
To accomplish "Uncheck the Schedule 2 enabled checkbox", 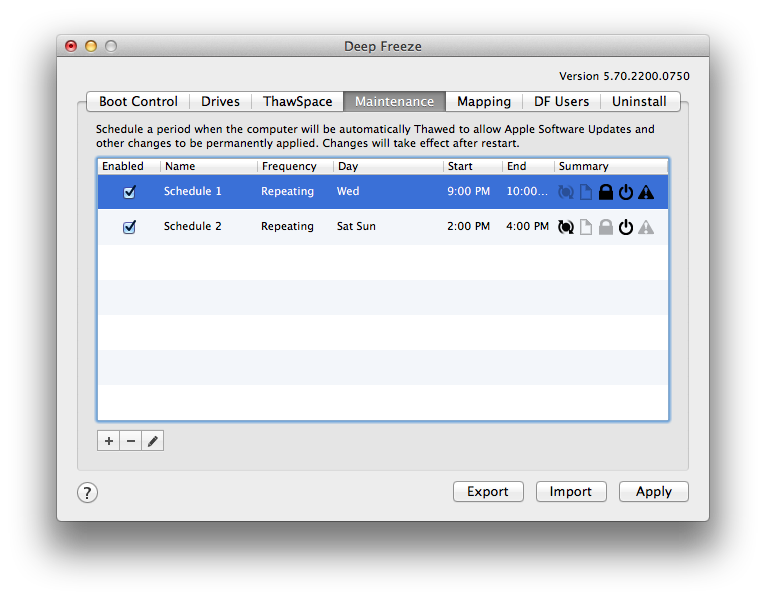I will (129, 227).
